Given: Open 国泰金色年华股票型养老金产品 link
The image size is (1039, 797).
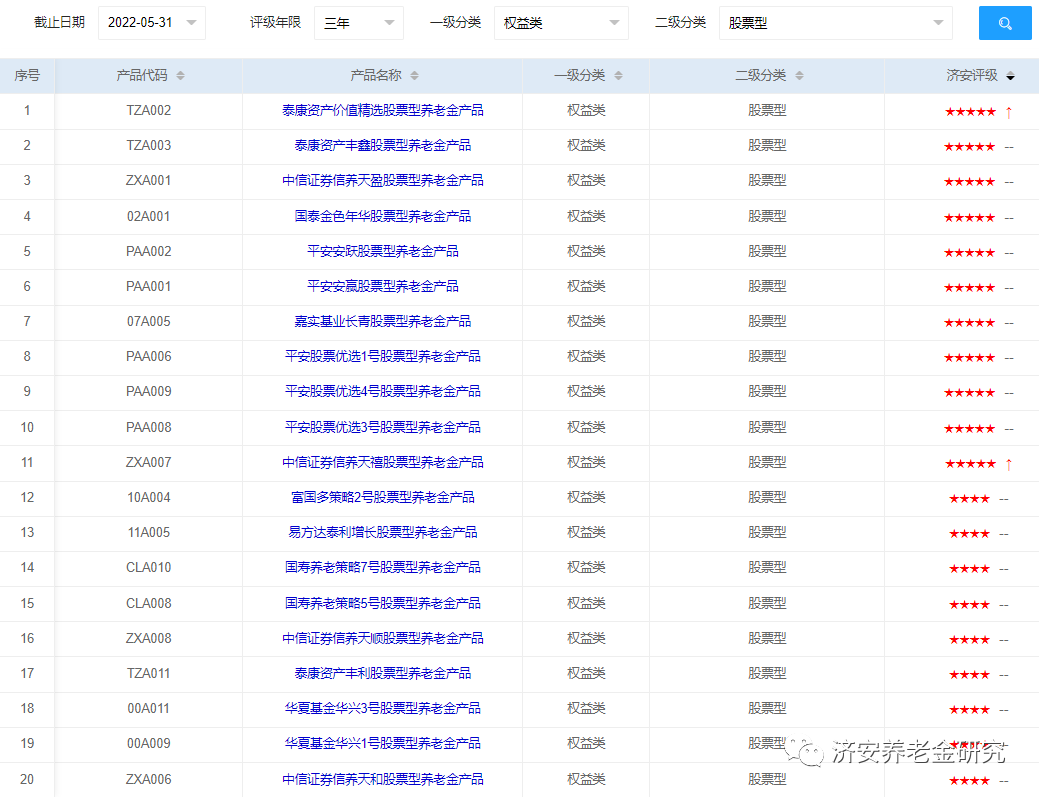Looking at the screenshot, I should coord(382,217).
